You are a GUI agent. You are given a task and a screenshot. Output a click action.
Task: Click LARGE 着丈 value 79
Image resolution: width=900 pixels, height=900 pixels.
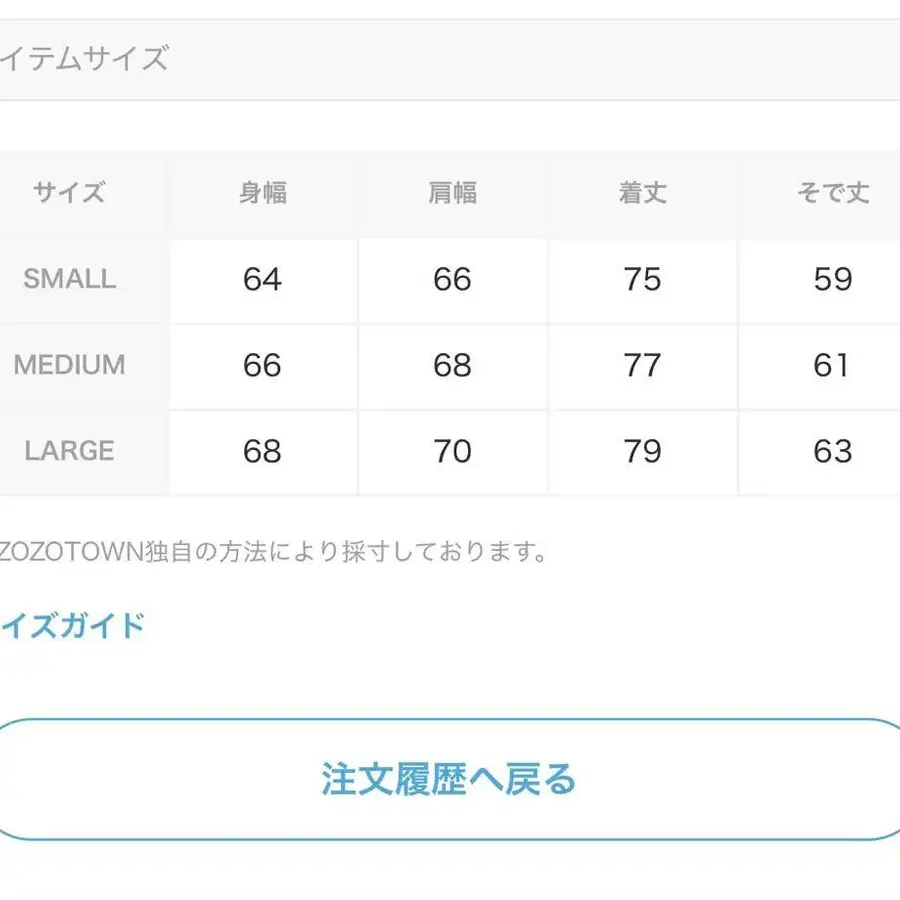coord(642,451)
